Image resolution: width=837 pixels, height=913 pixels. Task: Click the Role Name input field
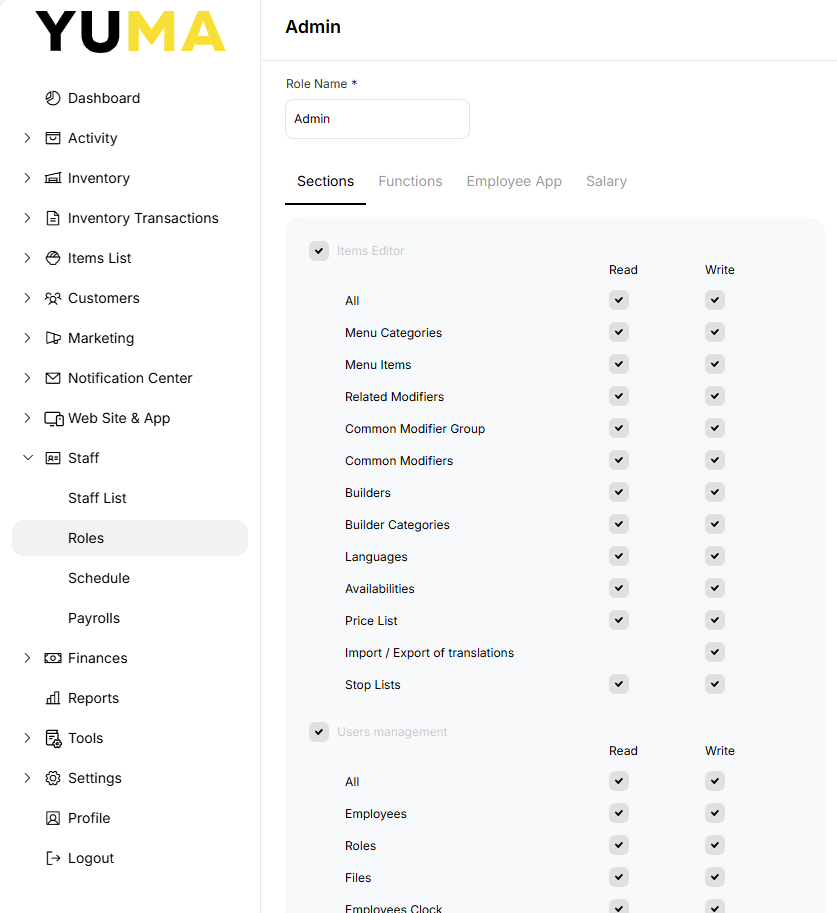tap(377, 119)
